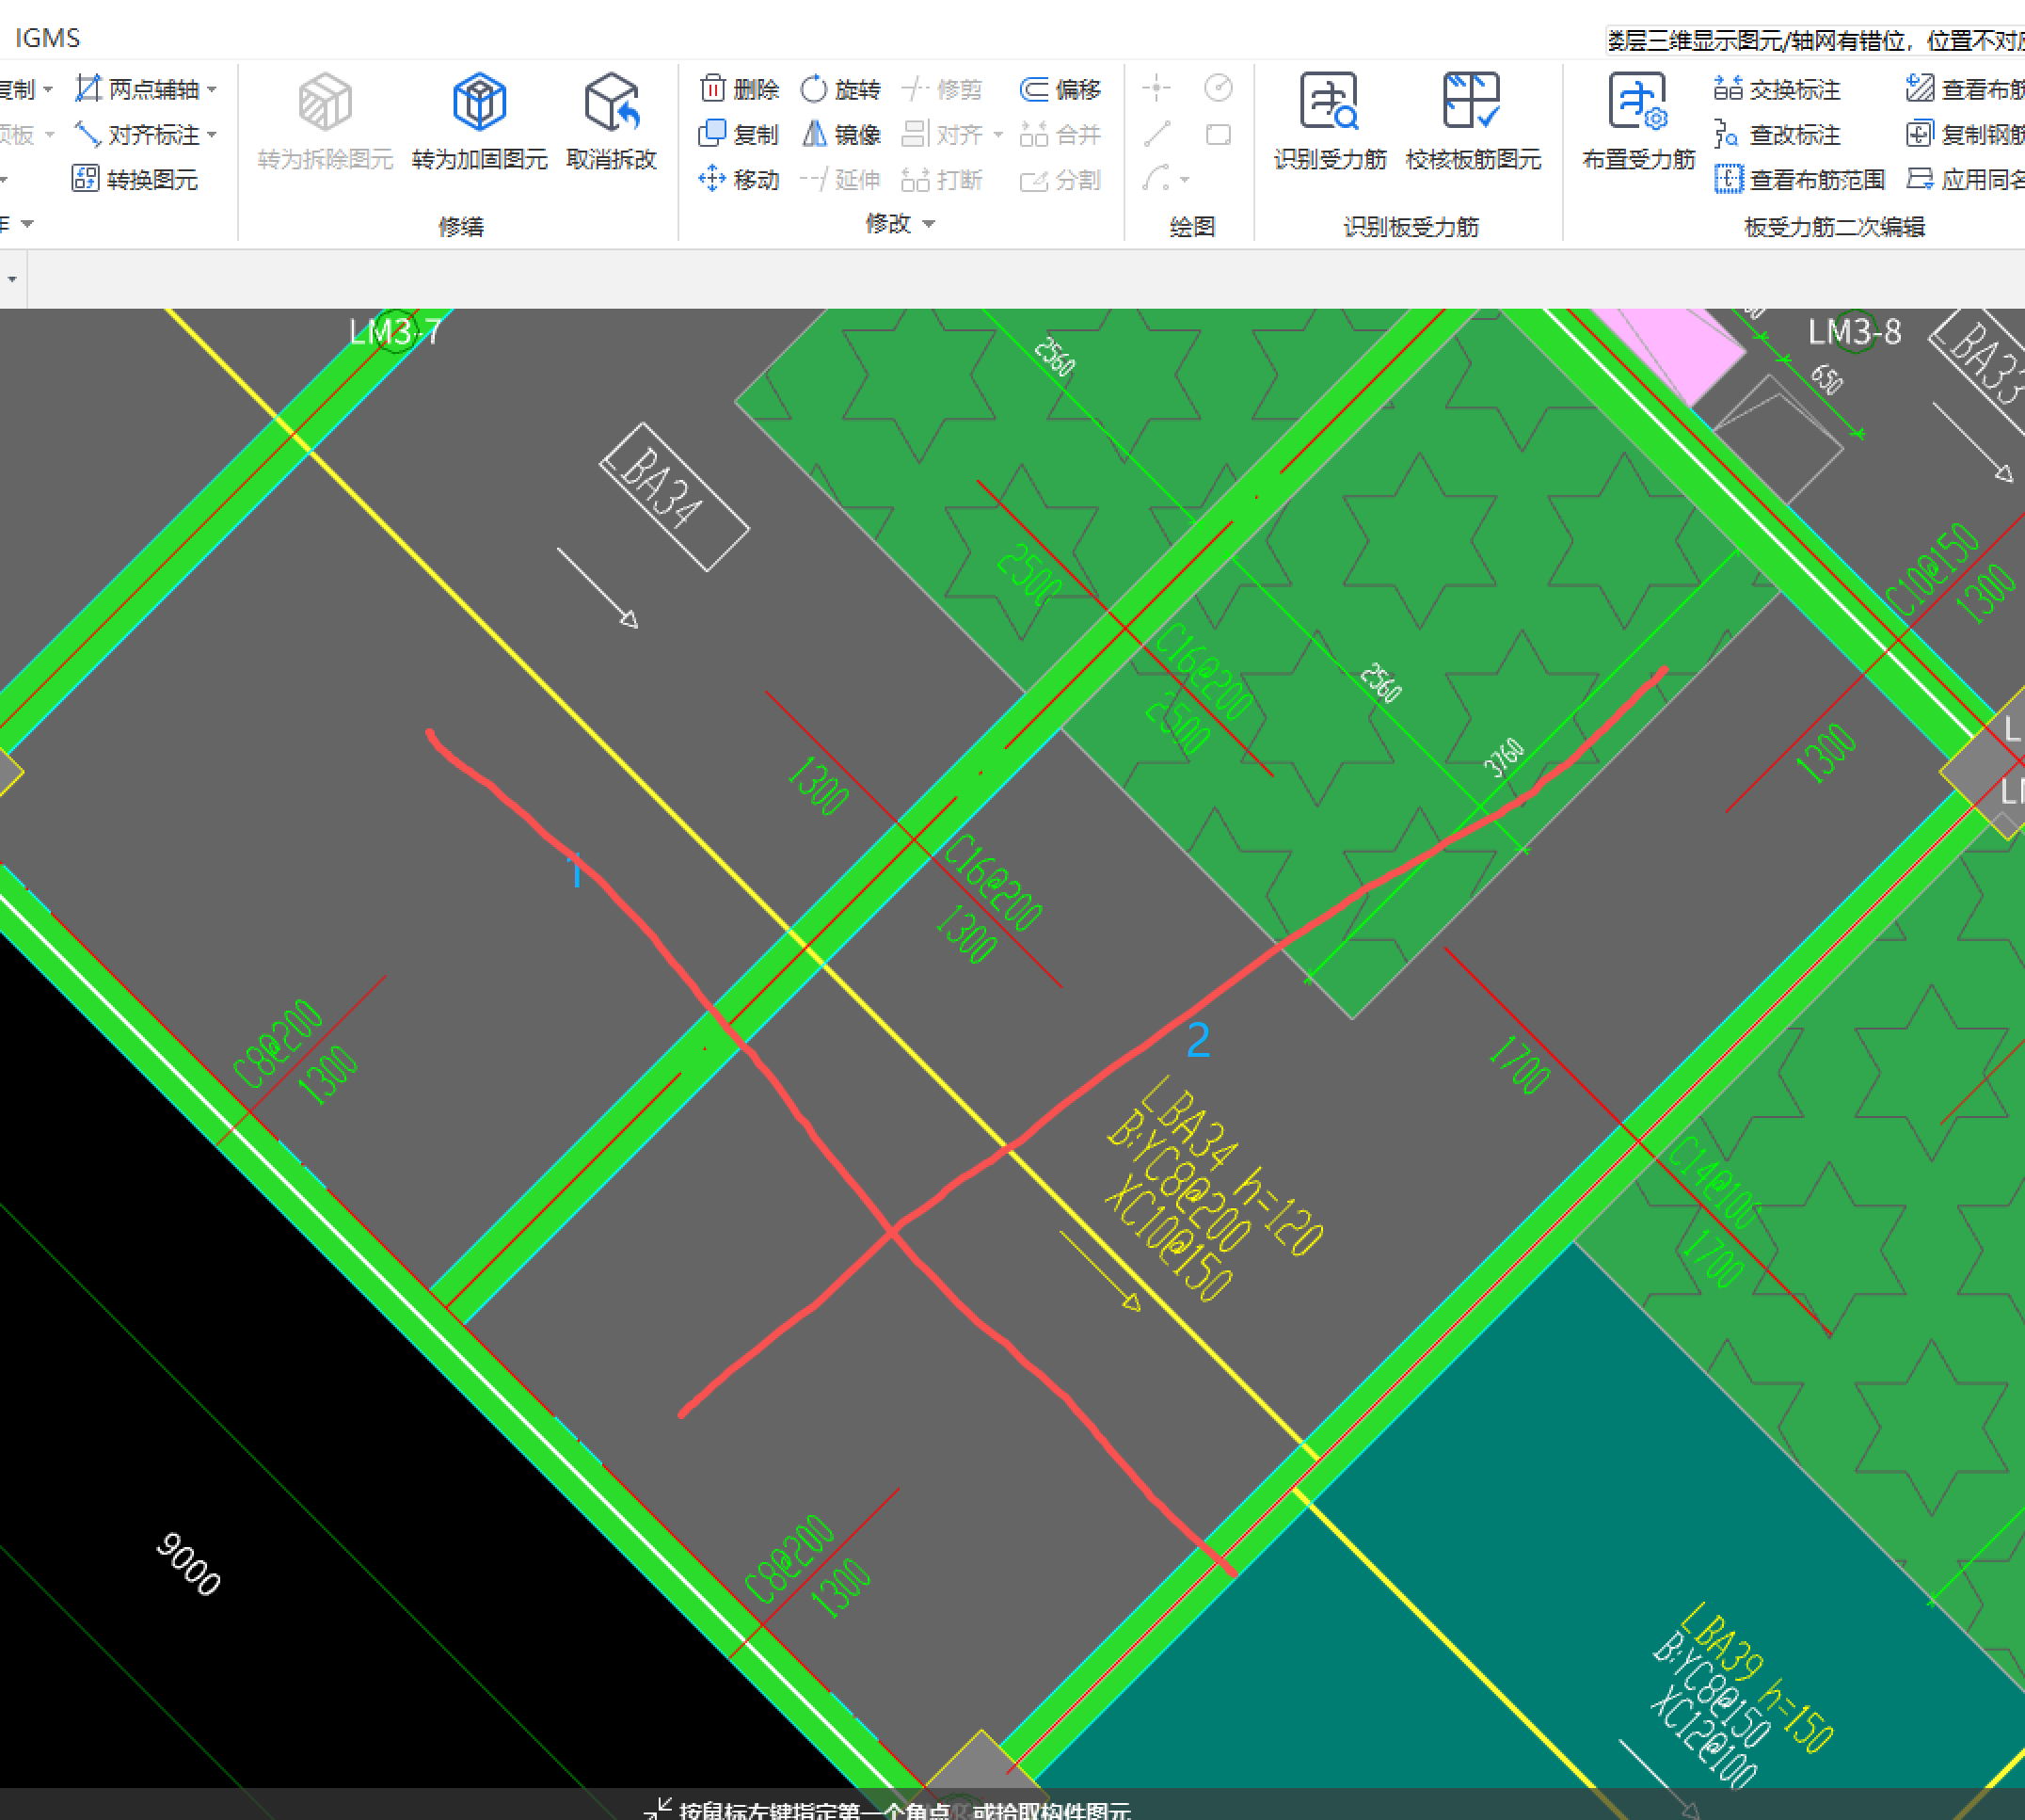Expand the 两点辅轴 dropdown arrow
2025x1820 pixels.
pos(212,90)
